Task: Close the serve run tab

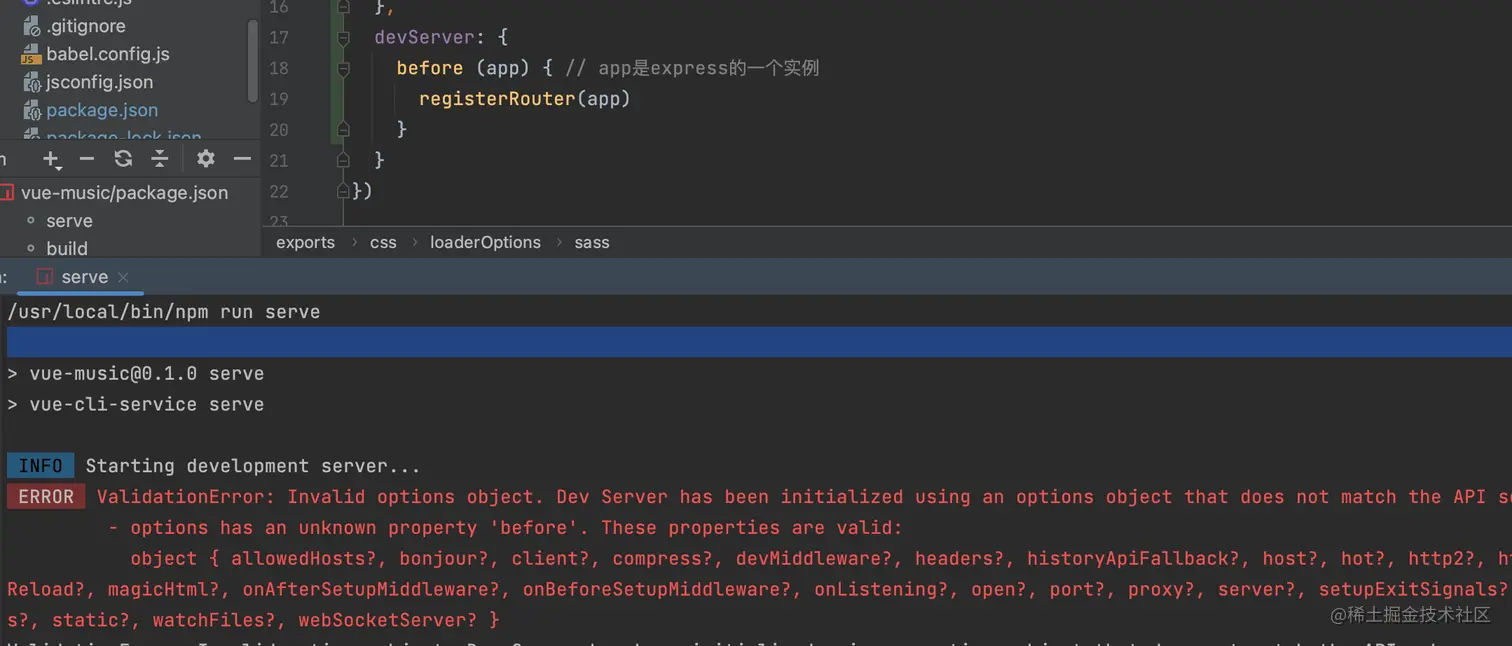Action: tap(123, 277)
